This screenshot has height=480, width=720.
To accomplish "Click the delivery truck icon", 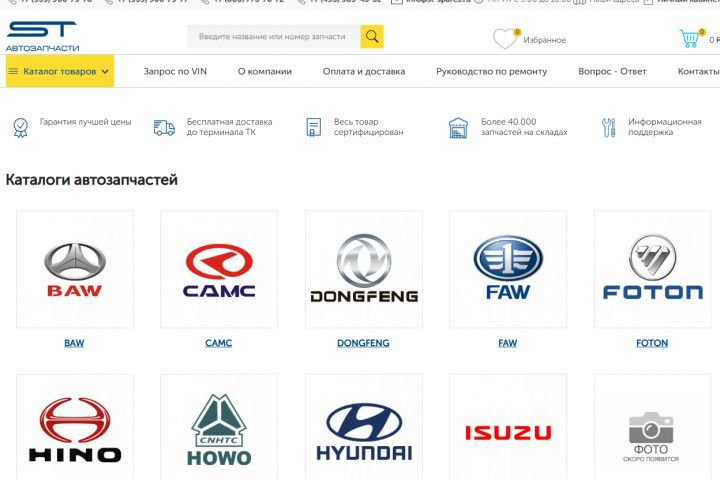I will coord(164,128).
